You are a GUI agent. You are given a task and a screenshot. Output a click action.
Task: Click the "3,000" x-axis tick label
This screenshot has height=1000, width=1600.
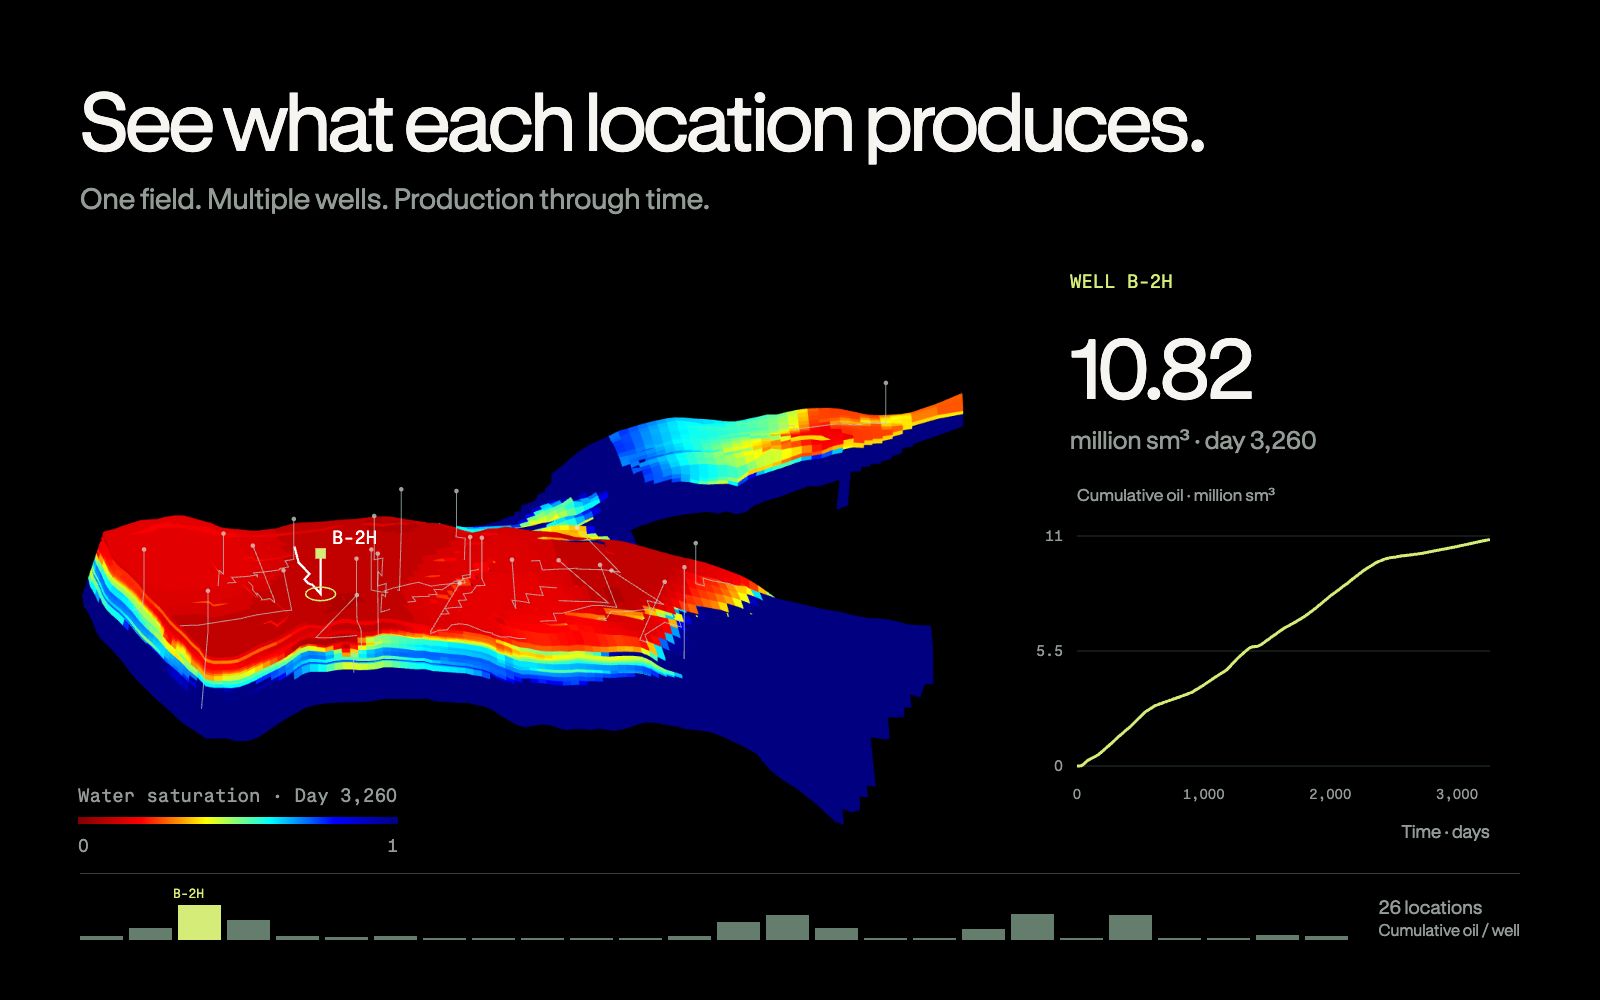[1457, 794]
